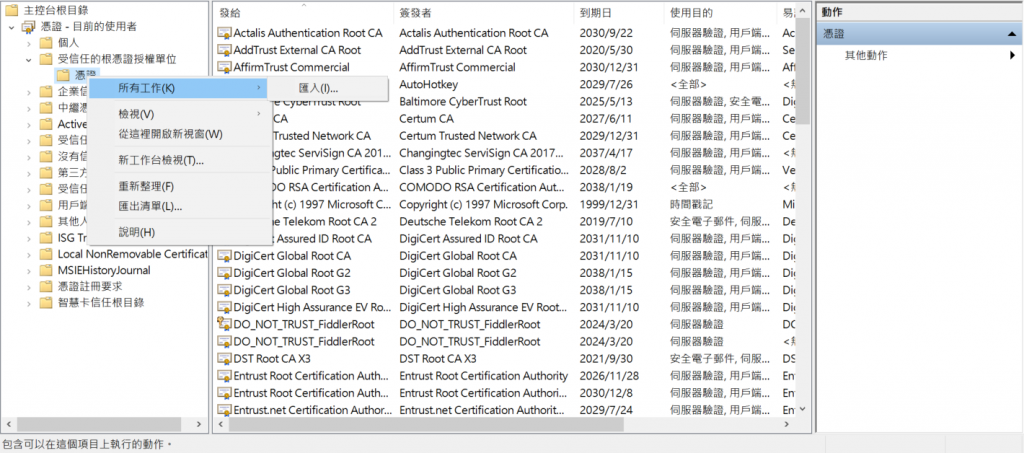The width and height of the screenshot is (1024, 453).
Task: Choose 匯入(I)... from the submenu
Action: pyautogui.click(x=328, y=88)
